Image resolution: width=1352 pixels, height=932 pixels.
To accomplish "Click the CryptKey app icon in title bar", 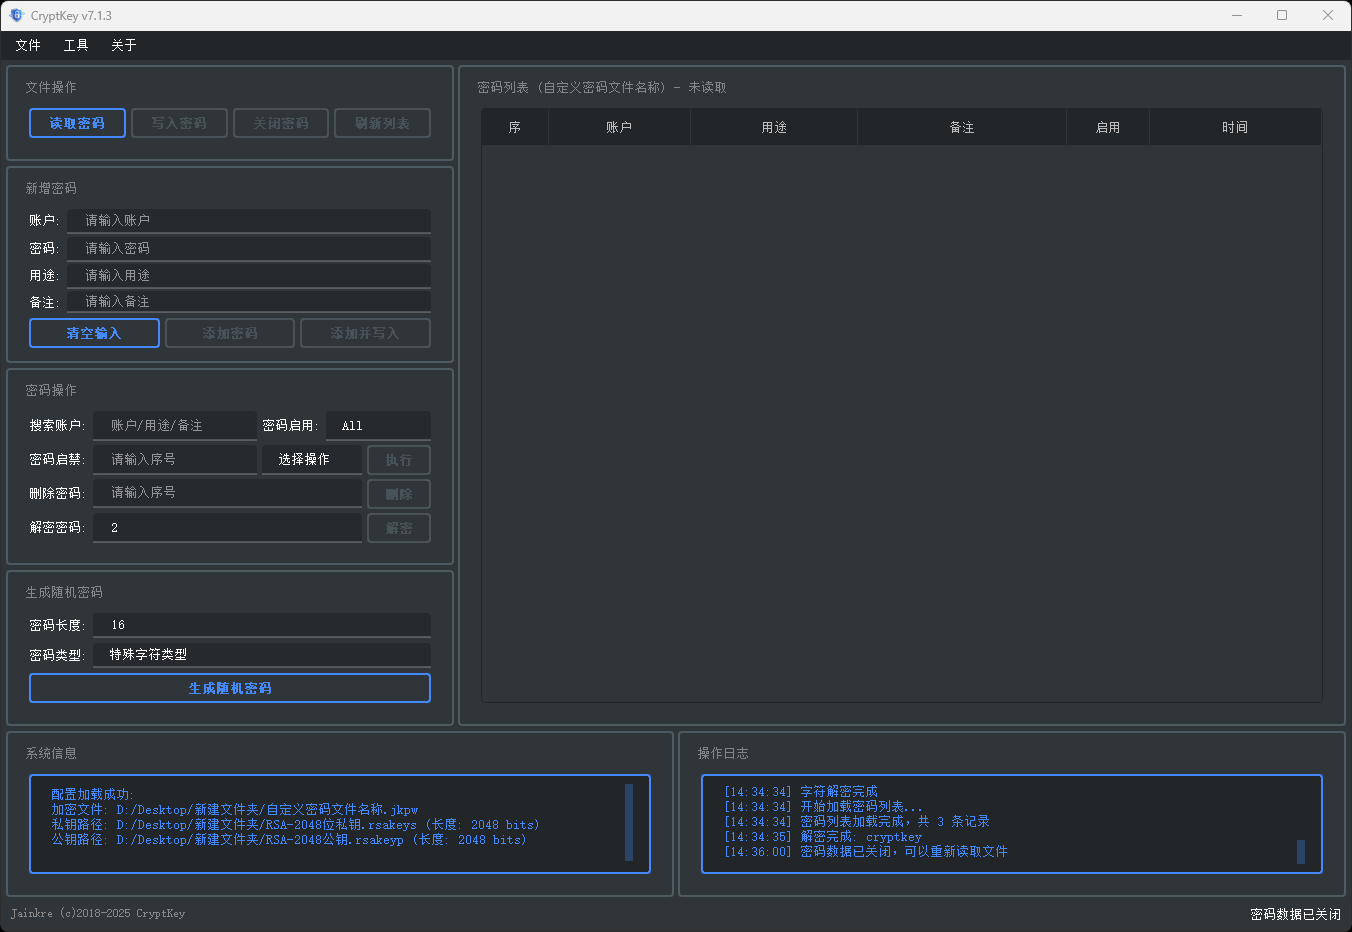I will pyautogui.click(x=16, y=15).
